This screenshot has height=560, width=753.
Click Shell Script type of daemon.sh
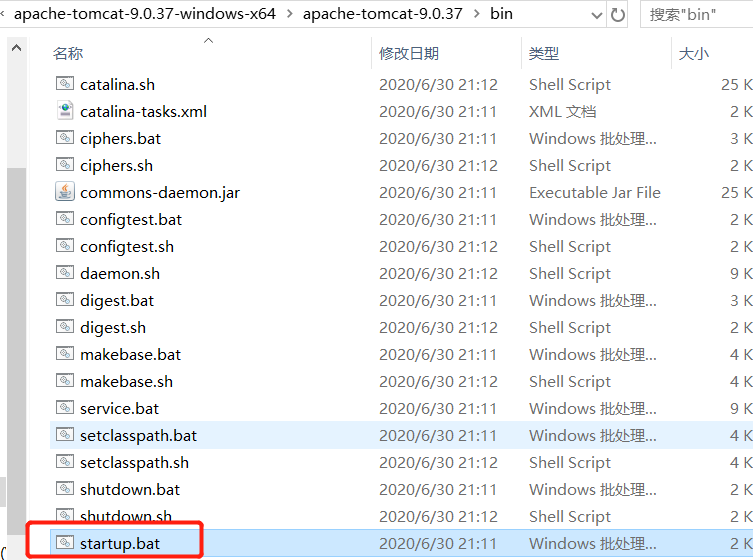point(570,273)
